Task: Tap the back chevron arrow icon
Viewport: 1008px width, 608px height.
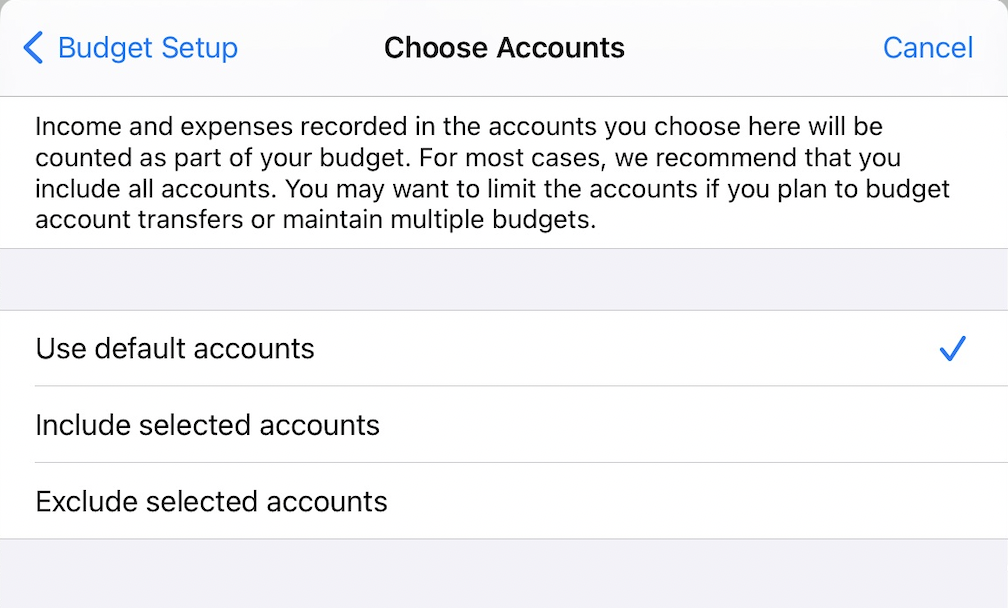Action: 33,47
